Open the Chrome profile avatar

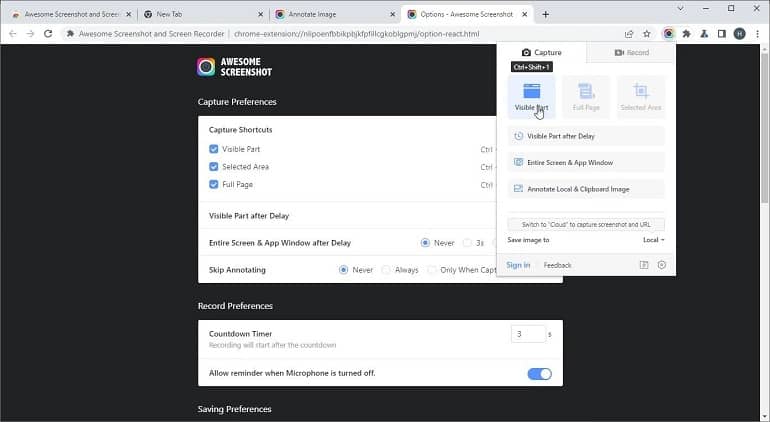[x=740, y=33]
